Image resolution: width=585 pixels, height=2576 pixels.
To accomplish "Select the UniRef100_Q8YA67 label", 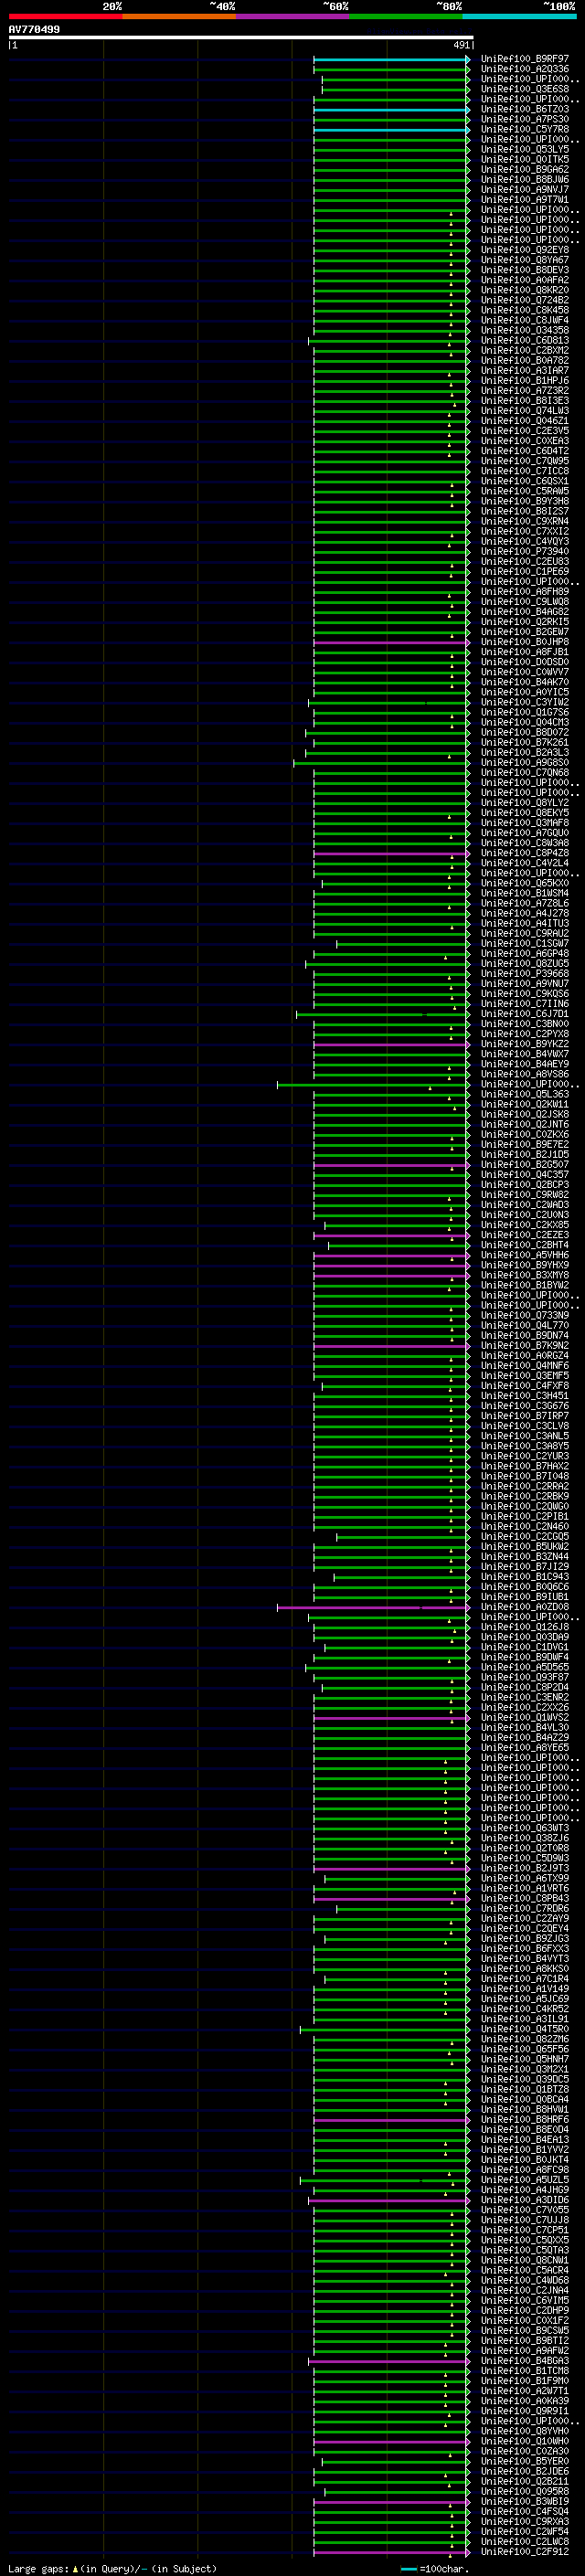I will click(524, 260).
